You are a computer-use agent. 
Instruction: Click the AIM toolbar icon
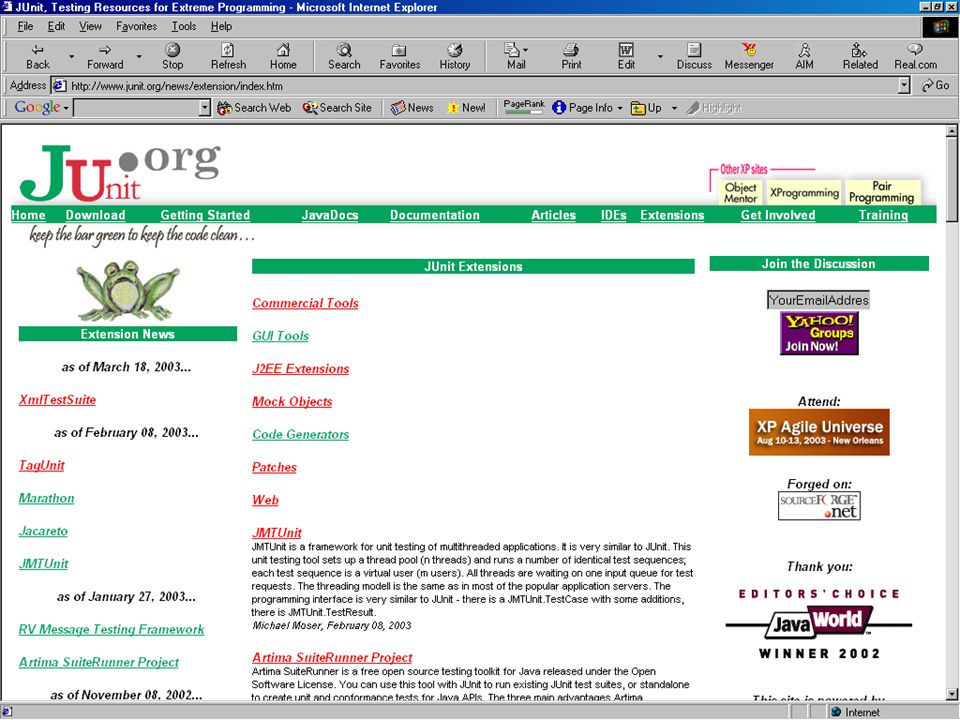pyautogui.click(x=804, y=56)
